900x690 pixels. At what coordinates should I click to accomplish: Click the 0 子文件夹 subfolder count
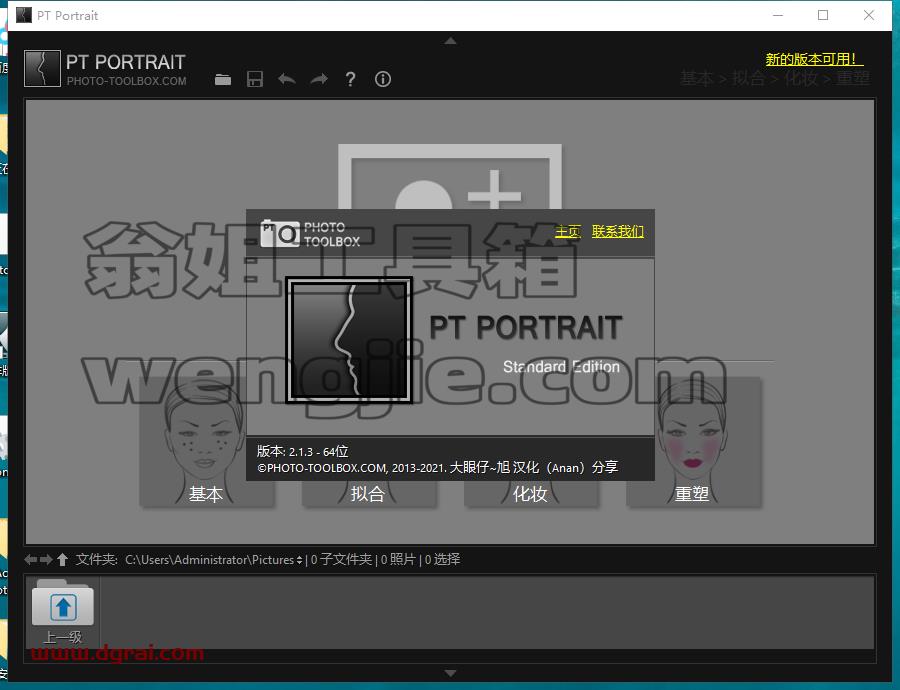pos(342,560)
